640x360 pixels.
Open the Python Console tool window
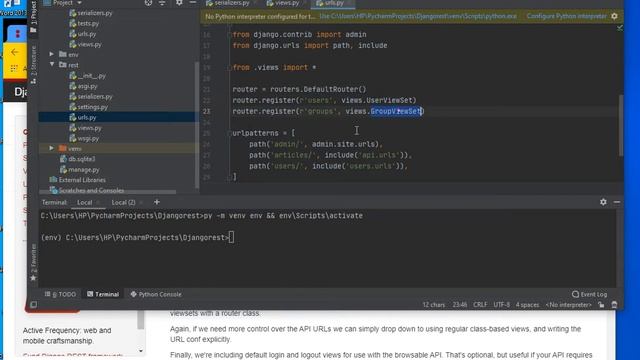[x=156, y=294]
